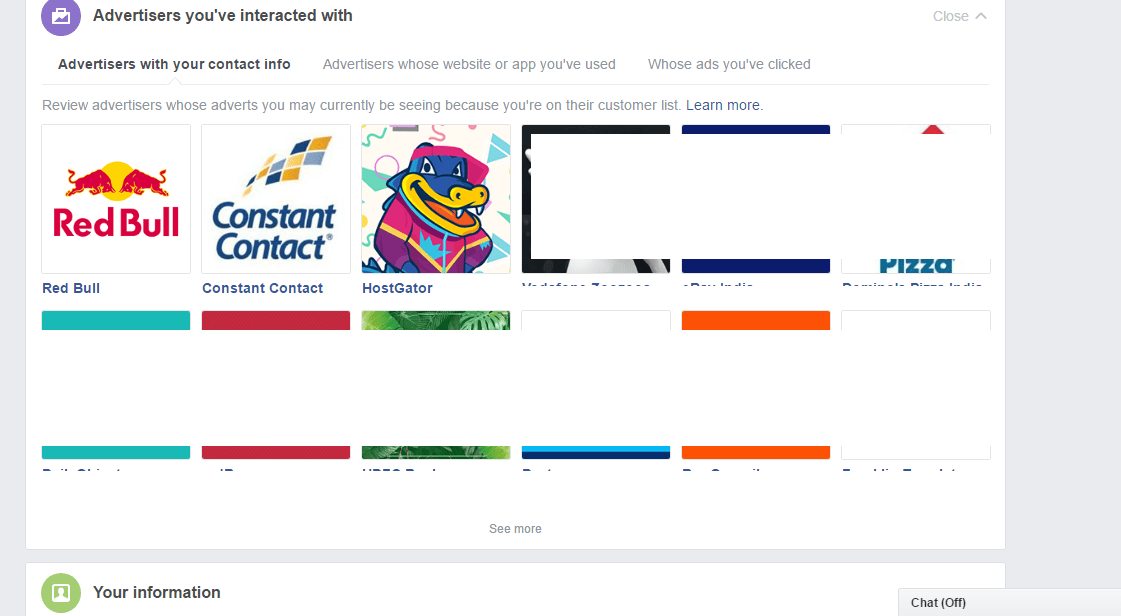The image size is (1121, 616).
Task: Open the Constant Contact logo tile
Action: [x=276, y=199]
